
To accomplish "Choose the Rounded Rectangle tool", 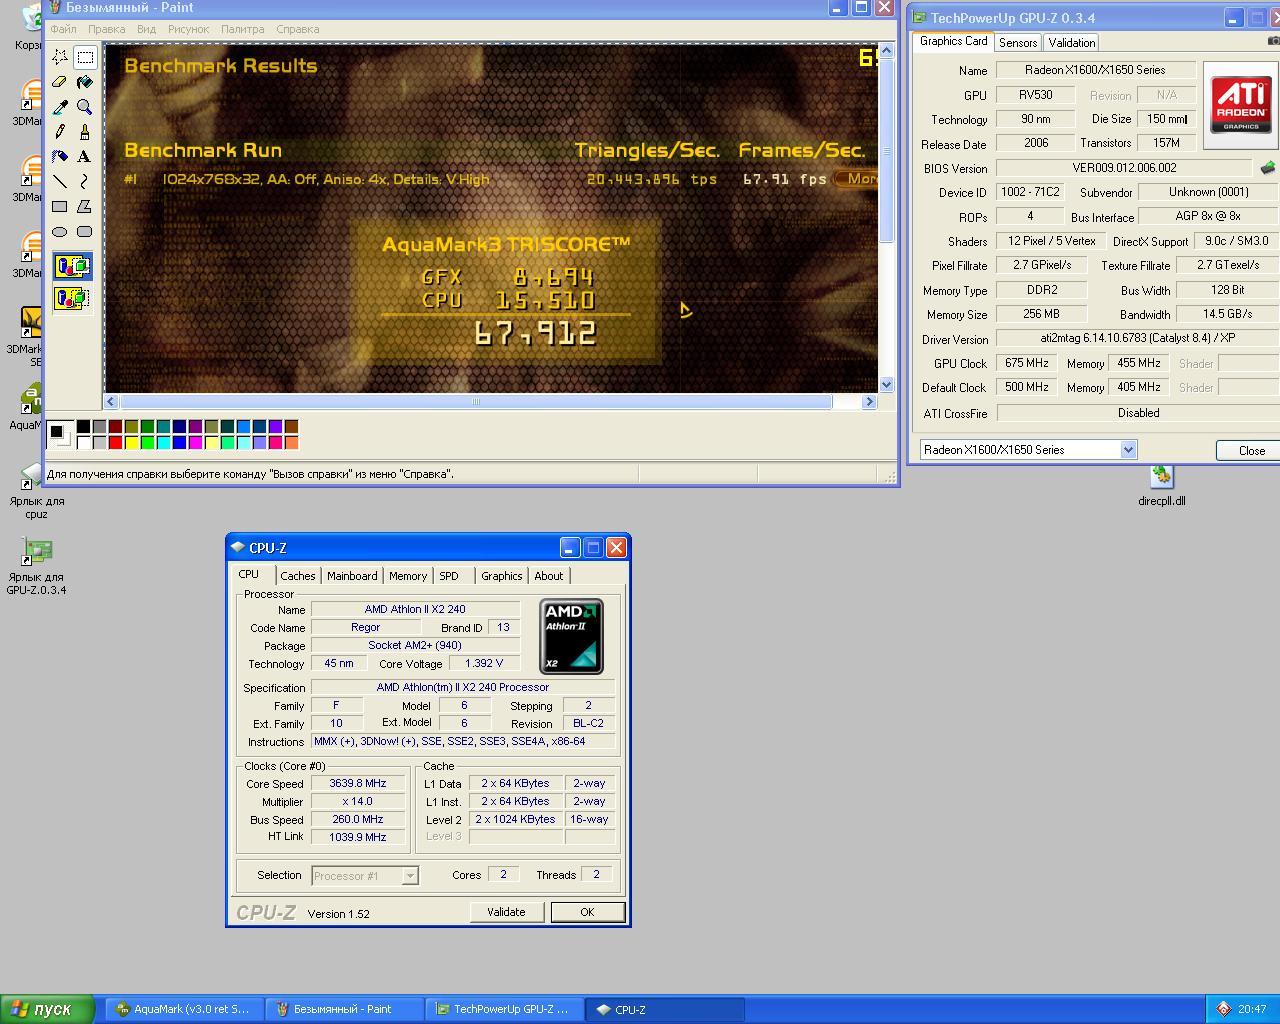I will 85,232.
